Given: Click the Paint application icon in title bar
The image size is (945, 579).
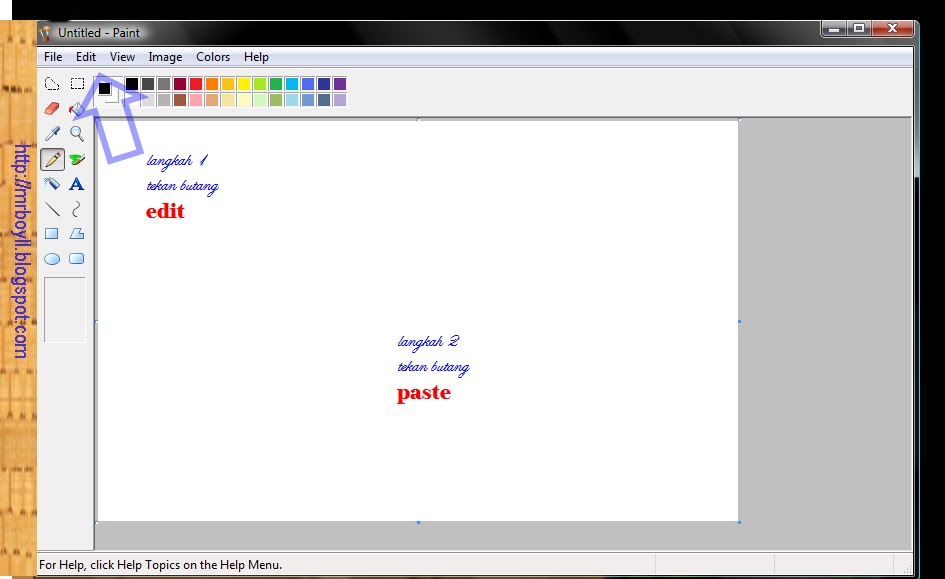Looking at the screenshot, I should (x=46, y=33).
